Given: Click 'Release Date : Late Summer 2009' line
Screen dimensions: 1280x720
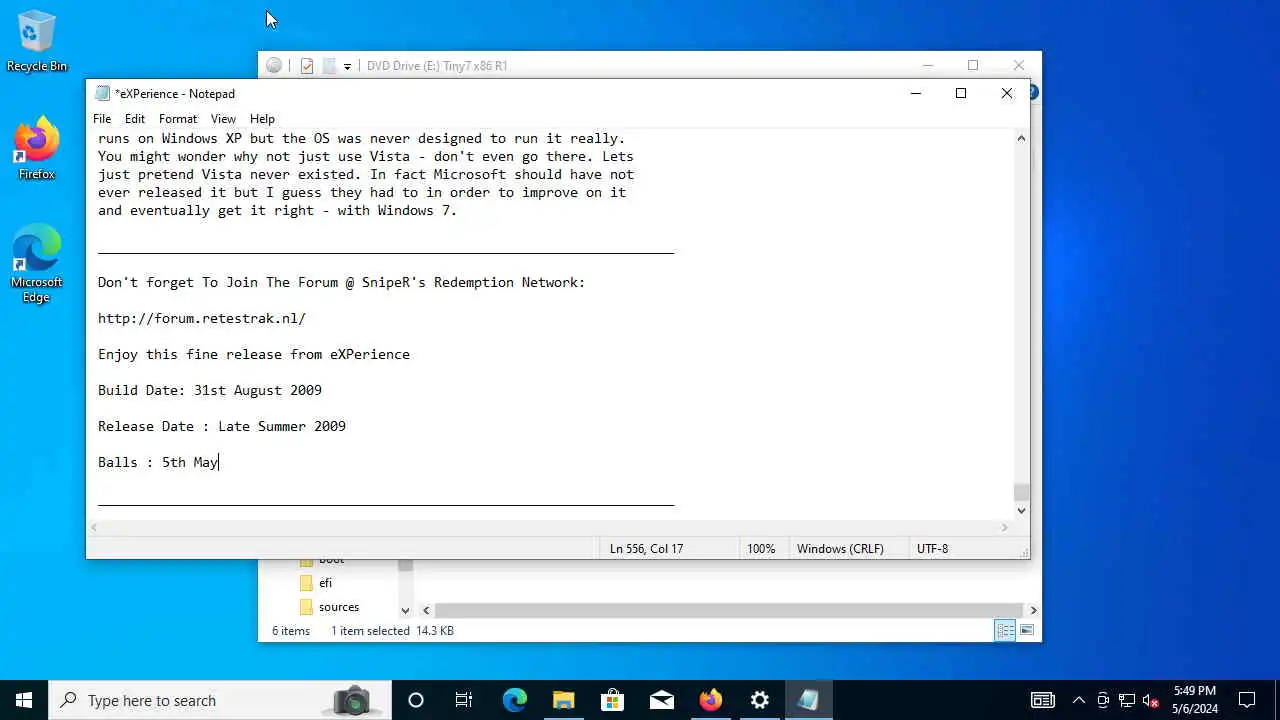Looking at the screenshot, I should coord(222,426).
